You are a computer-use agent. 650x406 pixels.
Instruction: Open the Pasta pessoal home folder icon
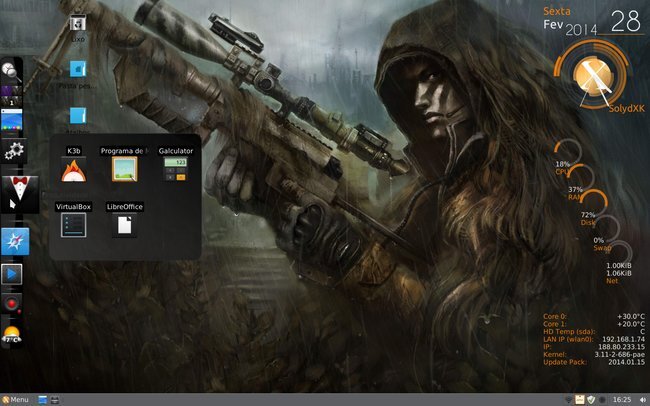click(78, 69)
